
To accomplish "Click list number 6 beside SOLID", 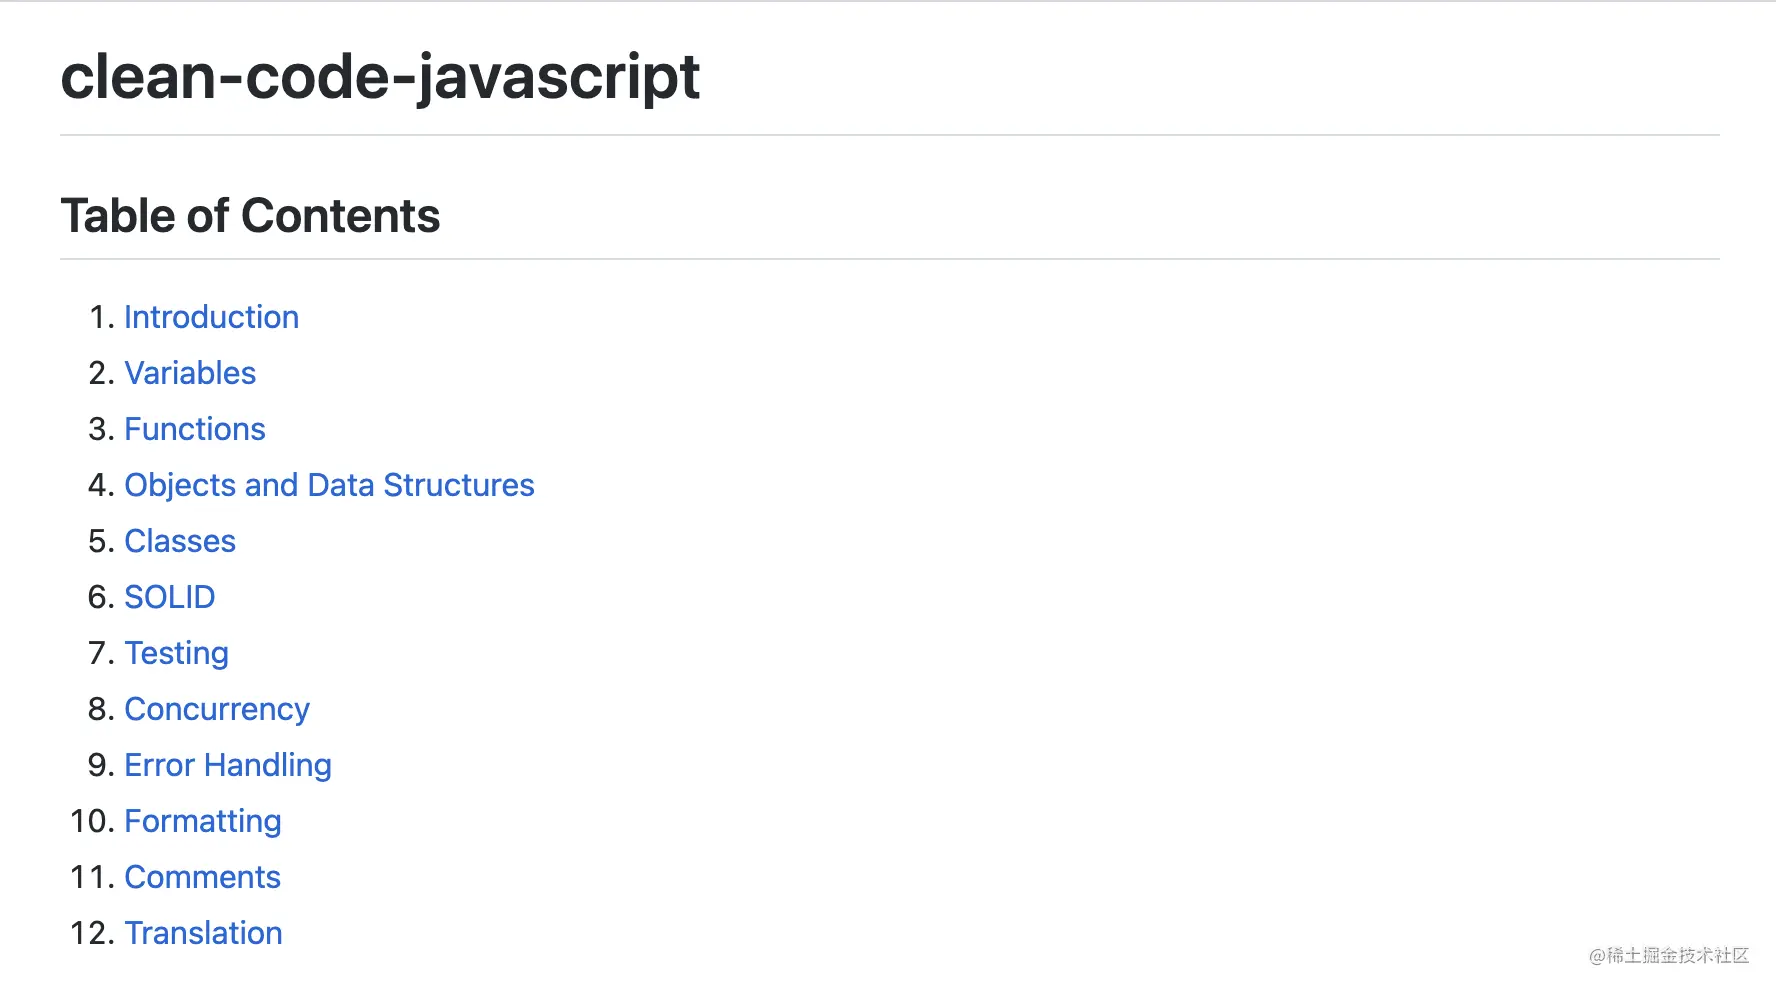I will 101,597.
